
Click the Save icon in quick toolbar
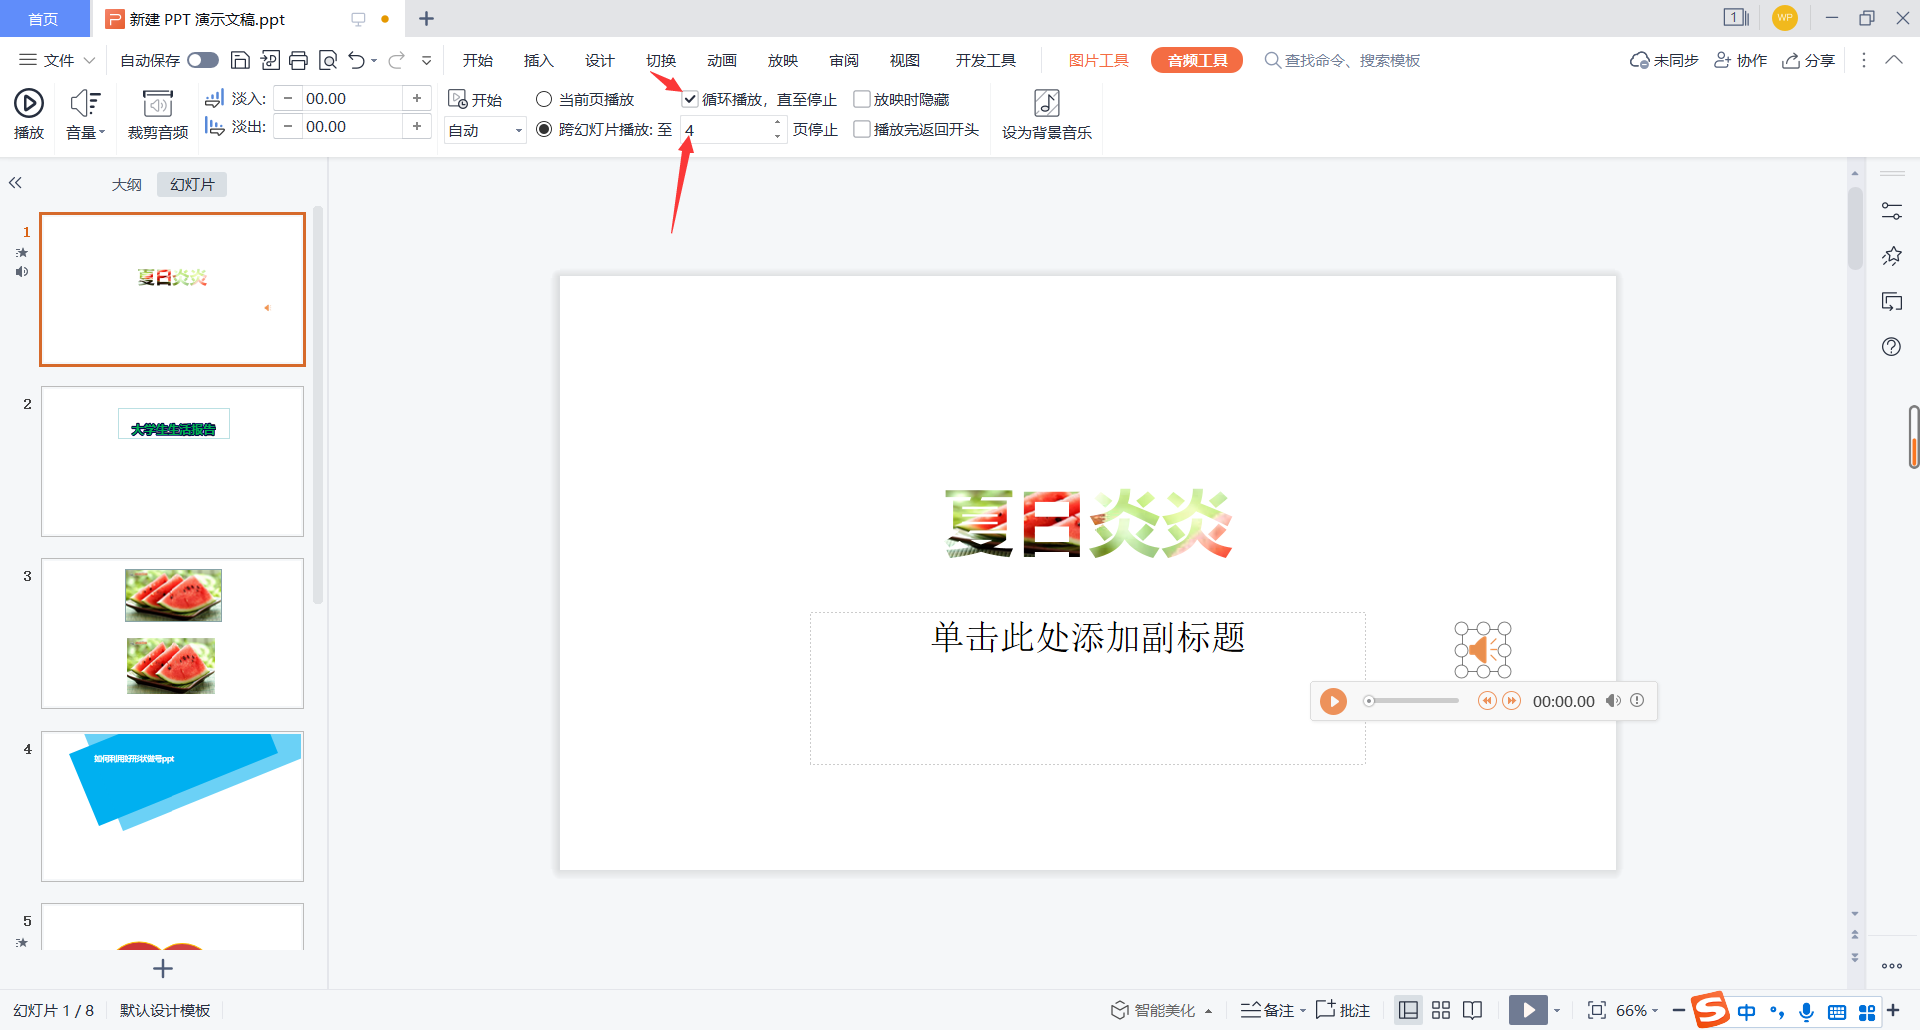[240, 60]
